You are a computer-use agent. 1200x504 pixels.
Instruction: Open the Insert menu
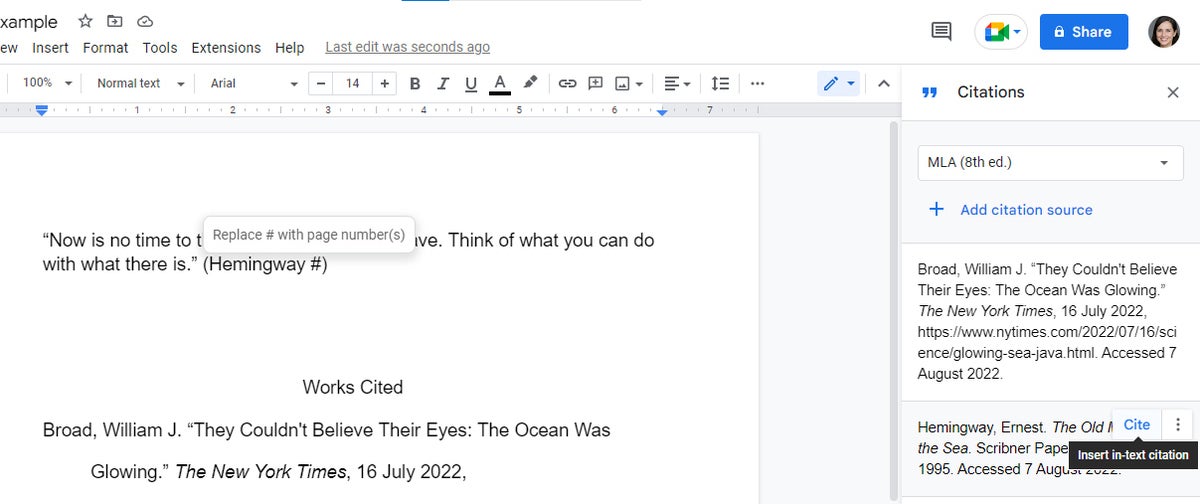(x=50, y=47)
